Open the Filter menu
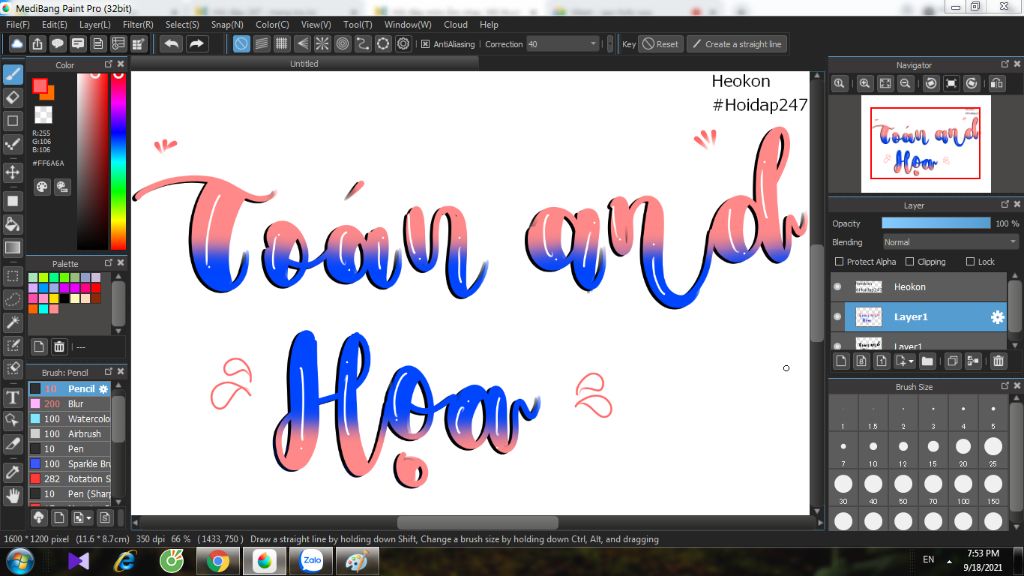Viewport: 1024px width, 576px height. point(138,25)
